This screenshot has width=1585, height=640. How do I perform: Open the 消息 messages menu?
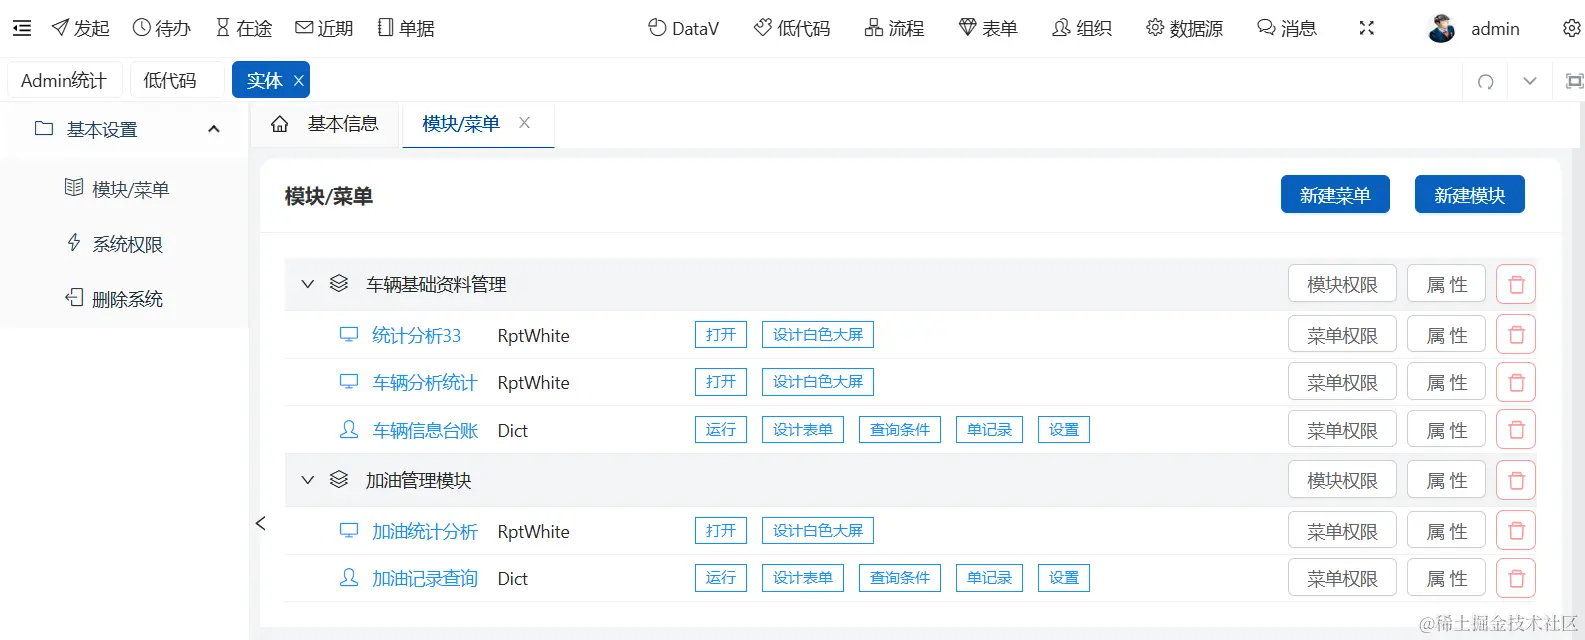1287,28
